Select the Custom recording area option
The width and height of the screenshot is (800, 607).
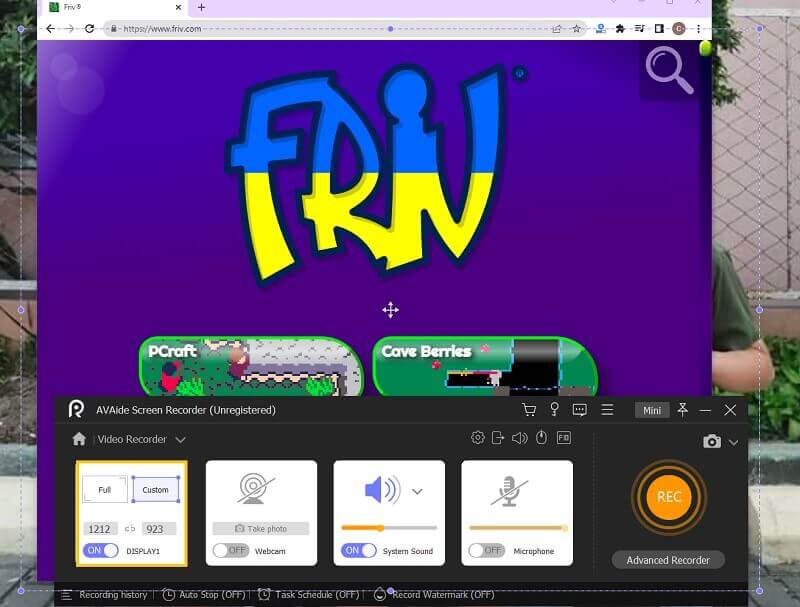click(x=156, y=490)
